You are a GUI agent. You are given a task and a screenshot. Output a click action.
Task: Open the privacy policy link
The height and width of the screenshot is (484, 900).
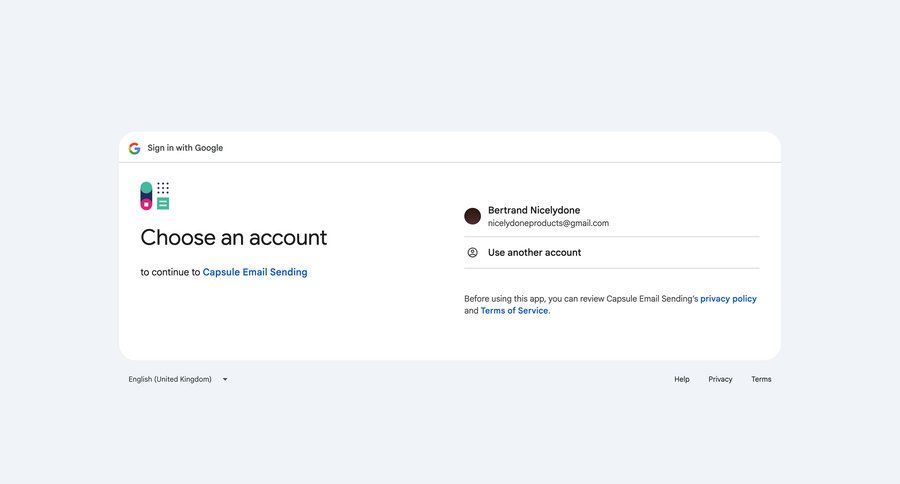[728, 299]
